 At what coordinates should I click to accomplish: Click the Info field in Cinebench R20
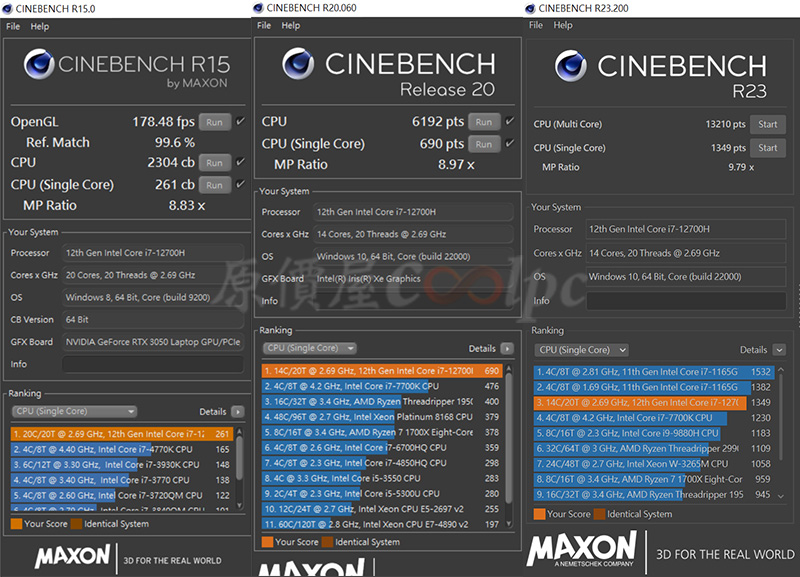[x=413, y=301]
